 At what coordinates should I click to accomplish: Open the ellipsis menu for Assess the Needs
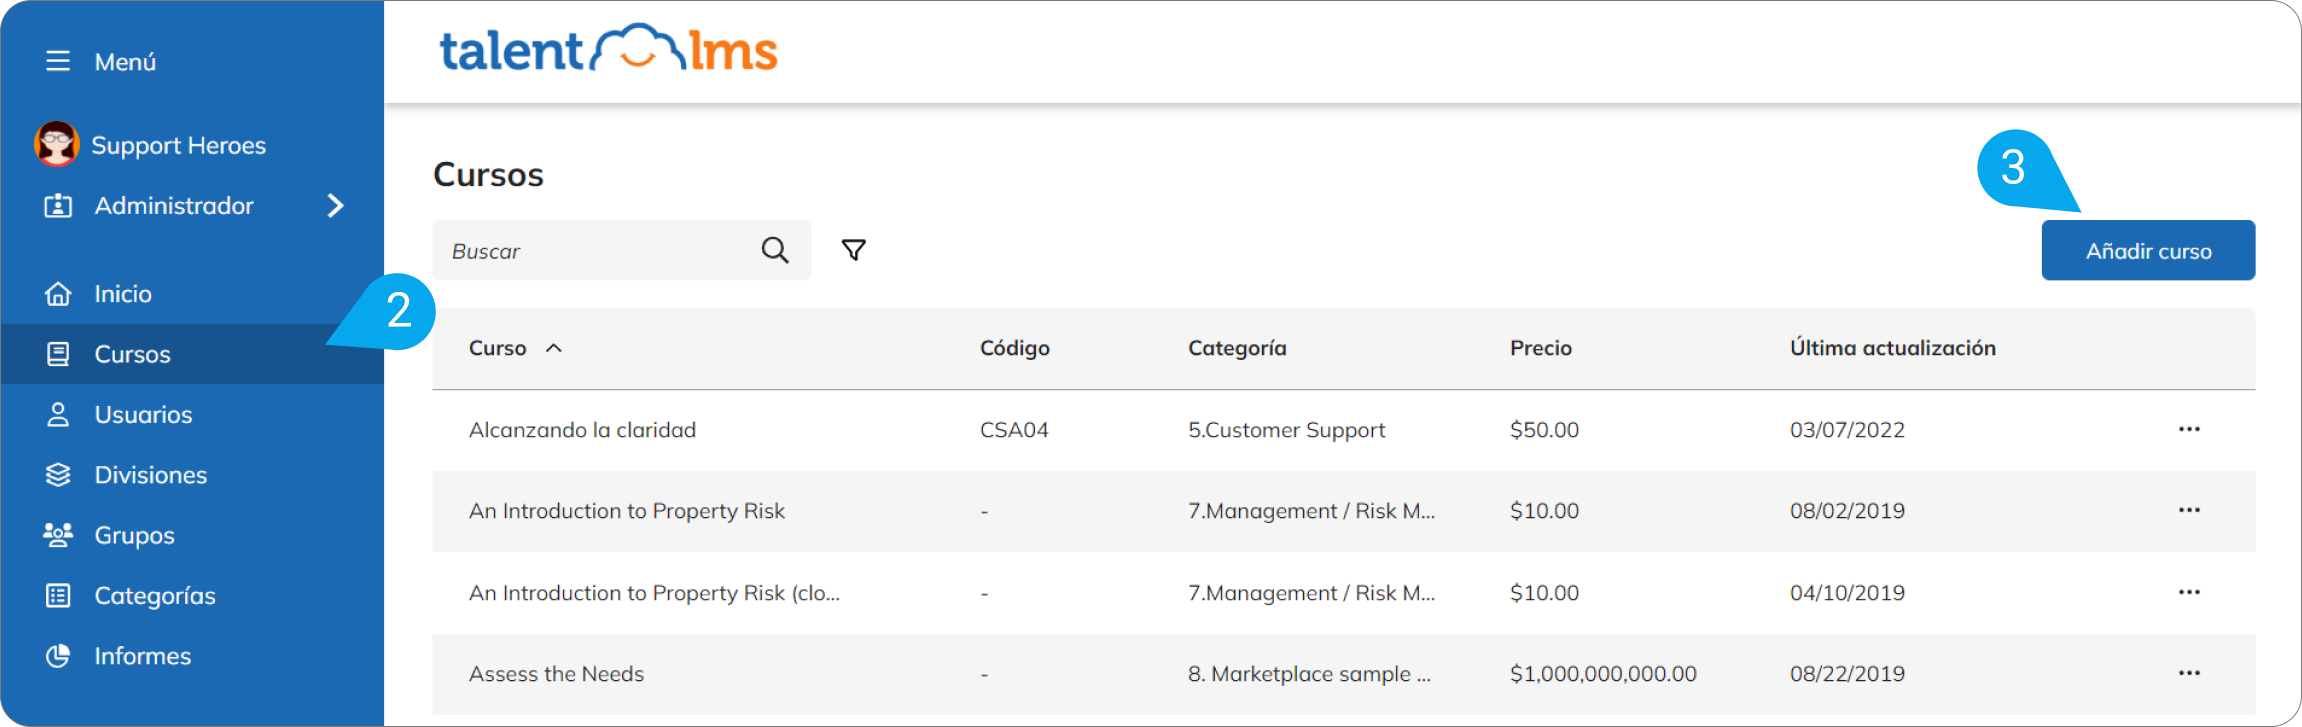pos(2188,673)
